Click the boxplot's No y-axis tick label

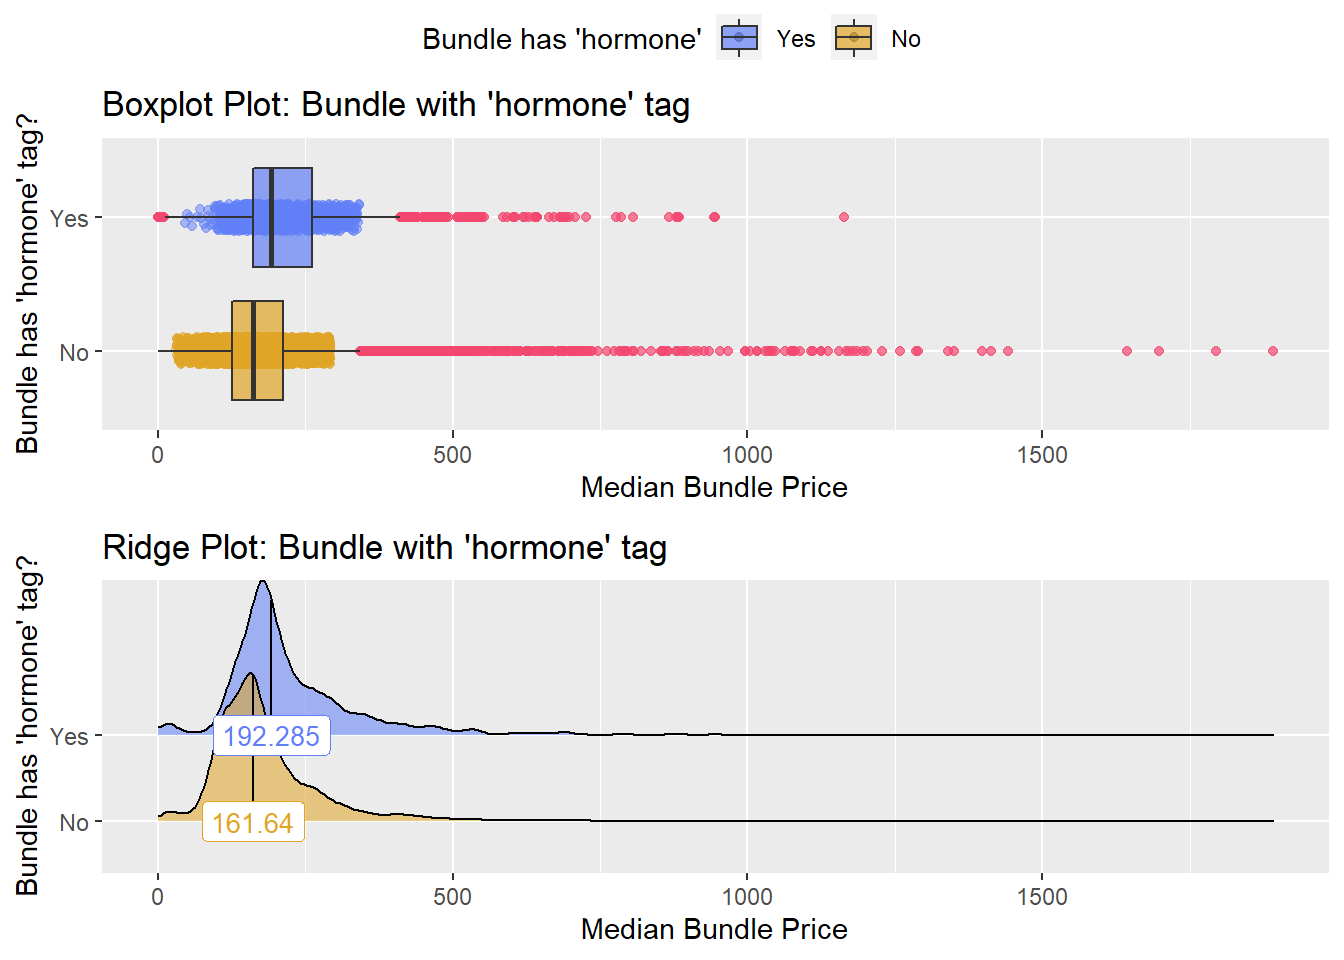pyautogui.click(x=74, y=352)
